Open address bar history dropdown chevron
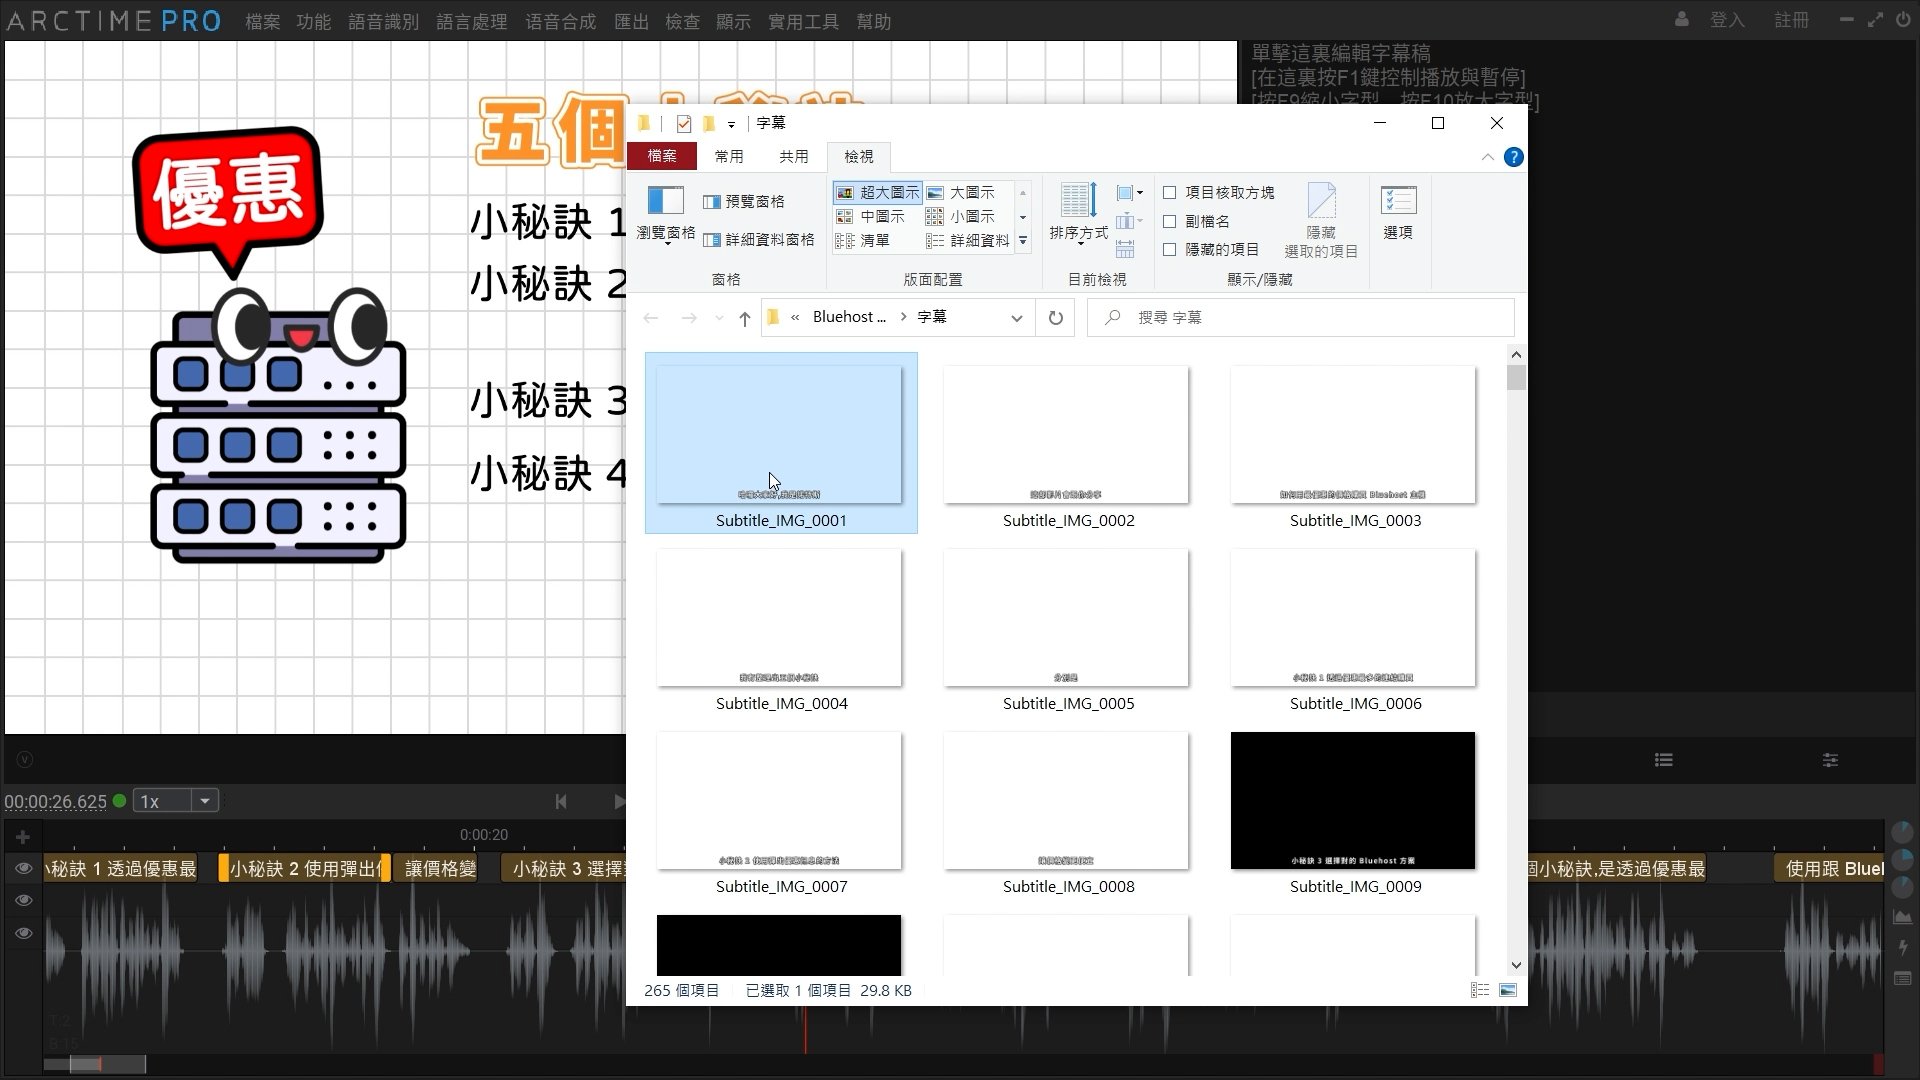This screenshot has height=1080, width=1920. click(x=1017, y=318)
